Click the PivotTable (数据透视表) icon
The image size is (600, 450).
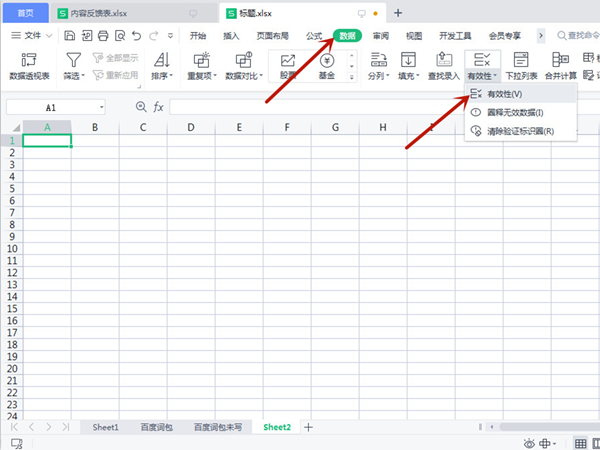coord(29,62)
